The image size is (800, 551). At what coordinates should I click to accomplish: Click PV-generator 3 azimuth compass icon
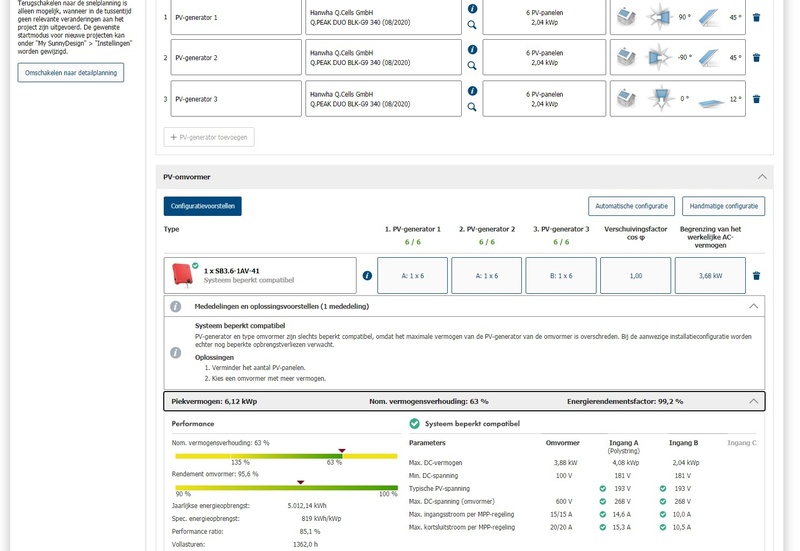[x=661, y=98]
